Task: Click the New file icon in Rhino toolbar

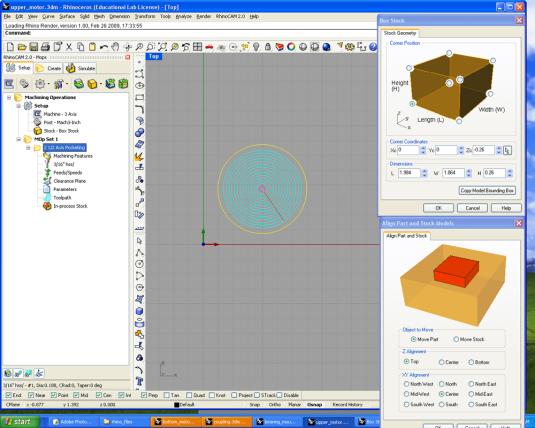Action: [x=10, y=47]
